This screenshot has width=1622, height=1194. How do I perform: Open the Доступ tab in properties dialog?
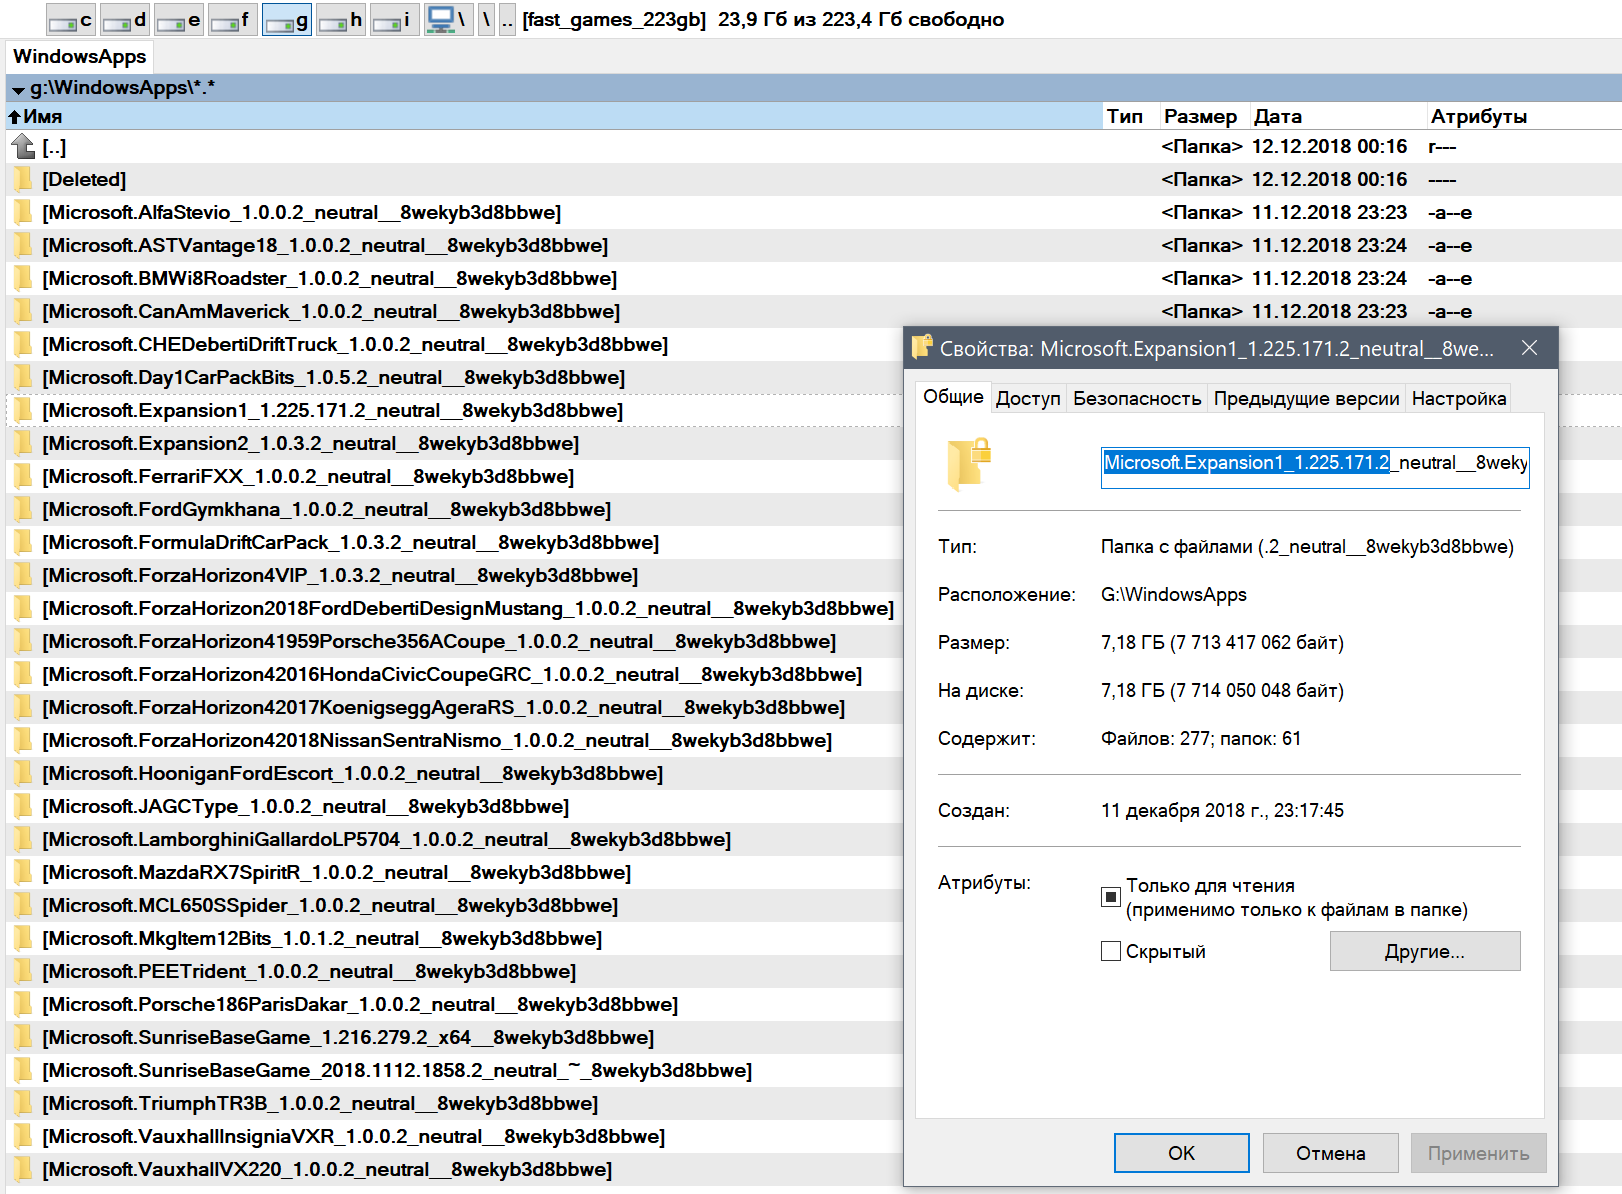(x=1028, y=399)
